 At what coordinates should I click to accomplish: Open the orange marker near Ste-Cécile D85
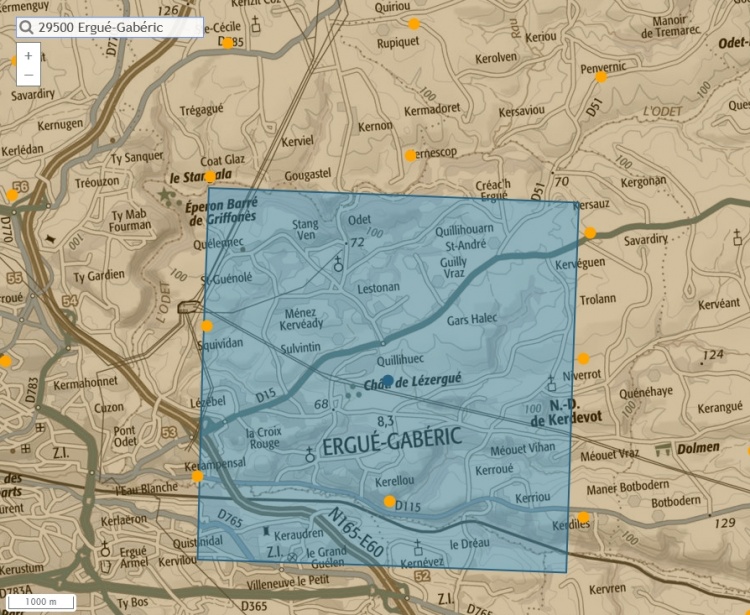click(227, 42)
